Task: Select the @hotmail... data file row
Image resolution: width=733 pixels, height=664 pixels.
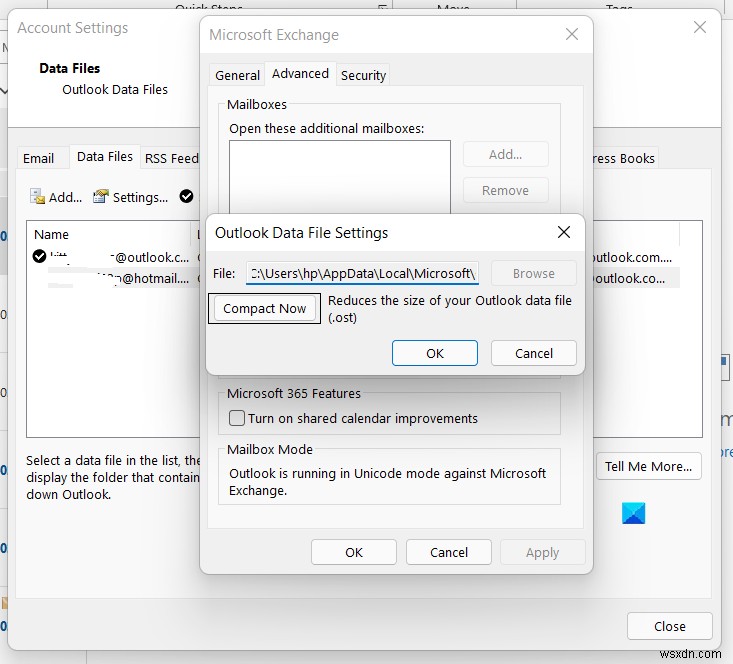Action: coord(112,278)
